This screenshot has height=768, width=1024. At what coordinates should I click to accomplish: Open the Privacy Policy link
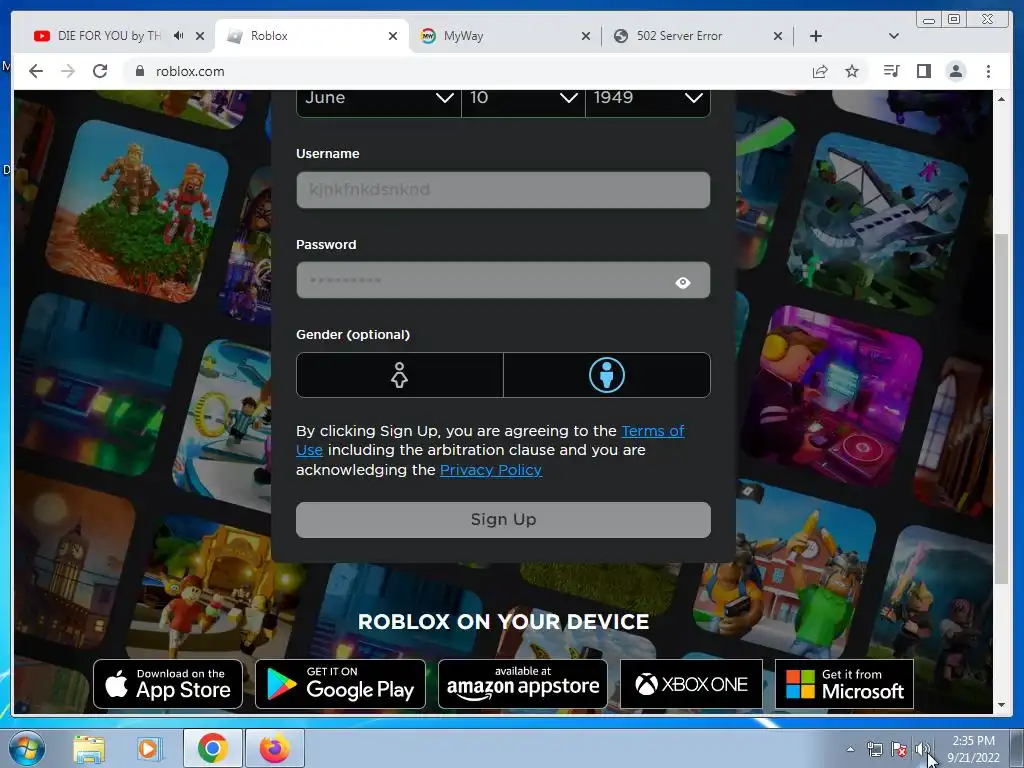490,470
